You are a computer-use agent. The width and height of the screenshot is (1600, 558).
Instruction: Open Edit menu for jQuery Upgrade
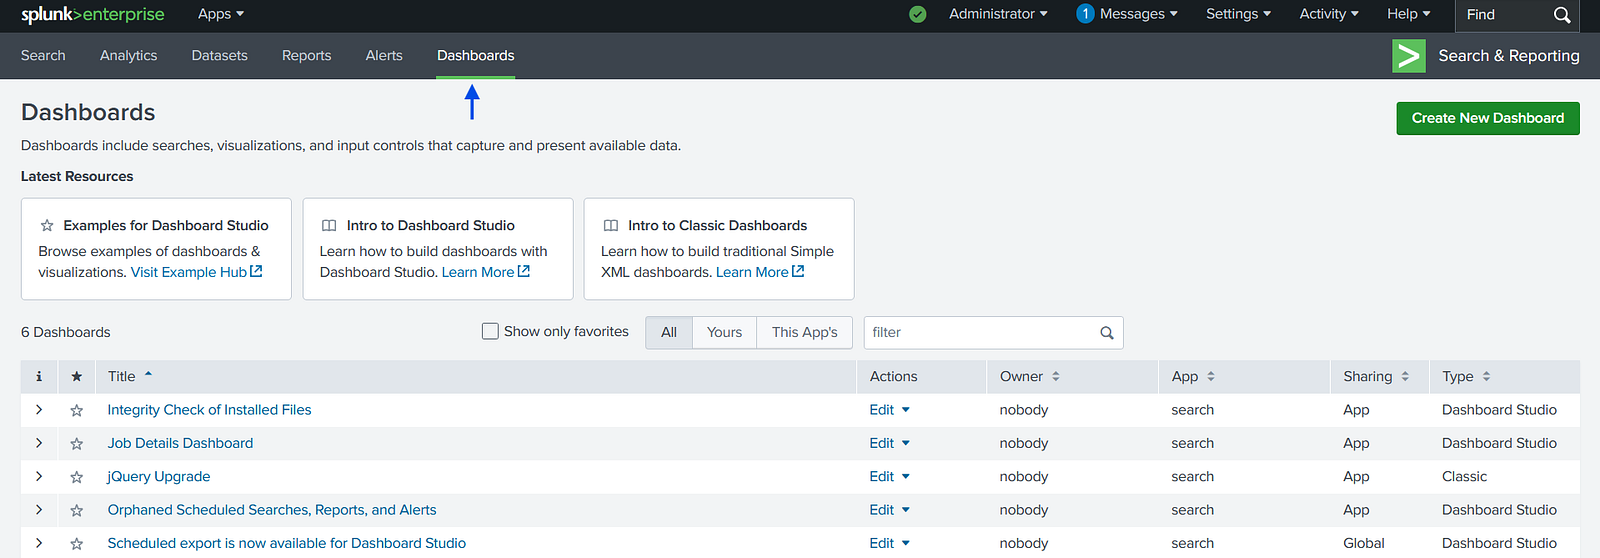(890, 477)
